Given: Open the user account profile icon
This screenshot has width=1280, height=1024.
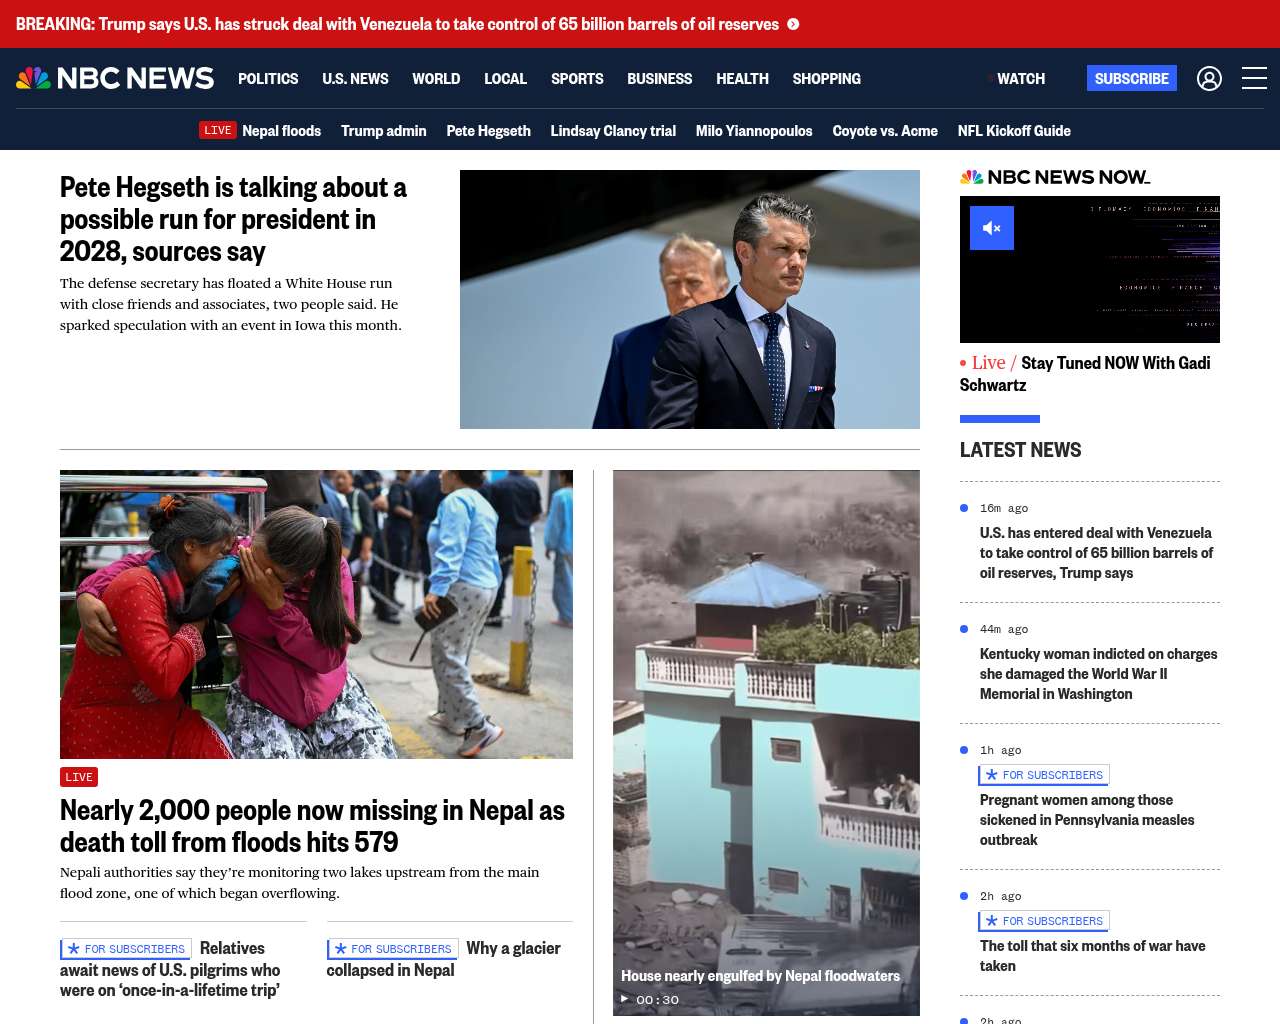Looking at the screenshot, I should point(1209,78).
